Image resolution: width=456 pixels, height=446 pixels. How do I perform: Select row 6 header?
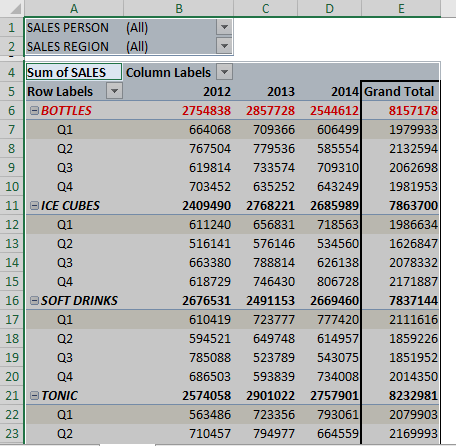pos(12,110)
